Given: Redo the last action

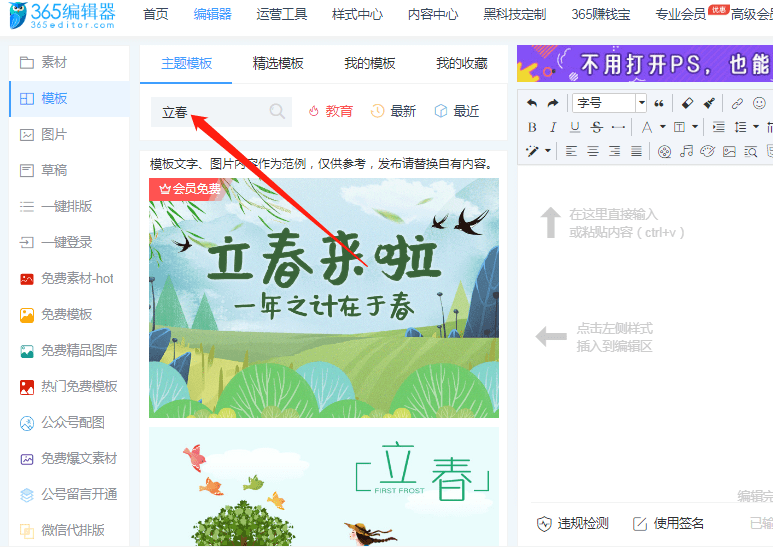Looking at the screenshot, I should click(x=553, y=103).
